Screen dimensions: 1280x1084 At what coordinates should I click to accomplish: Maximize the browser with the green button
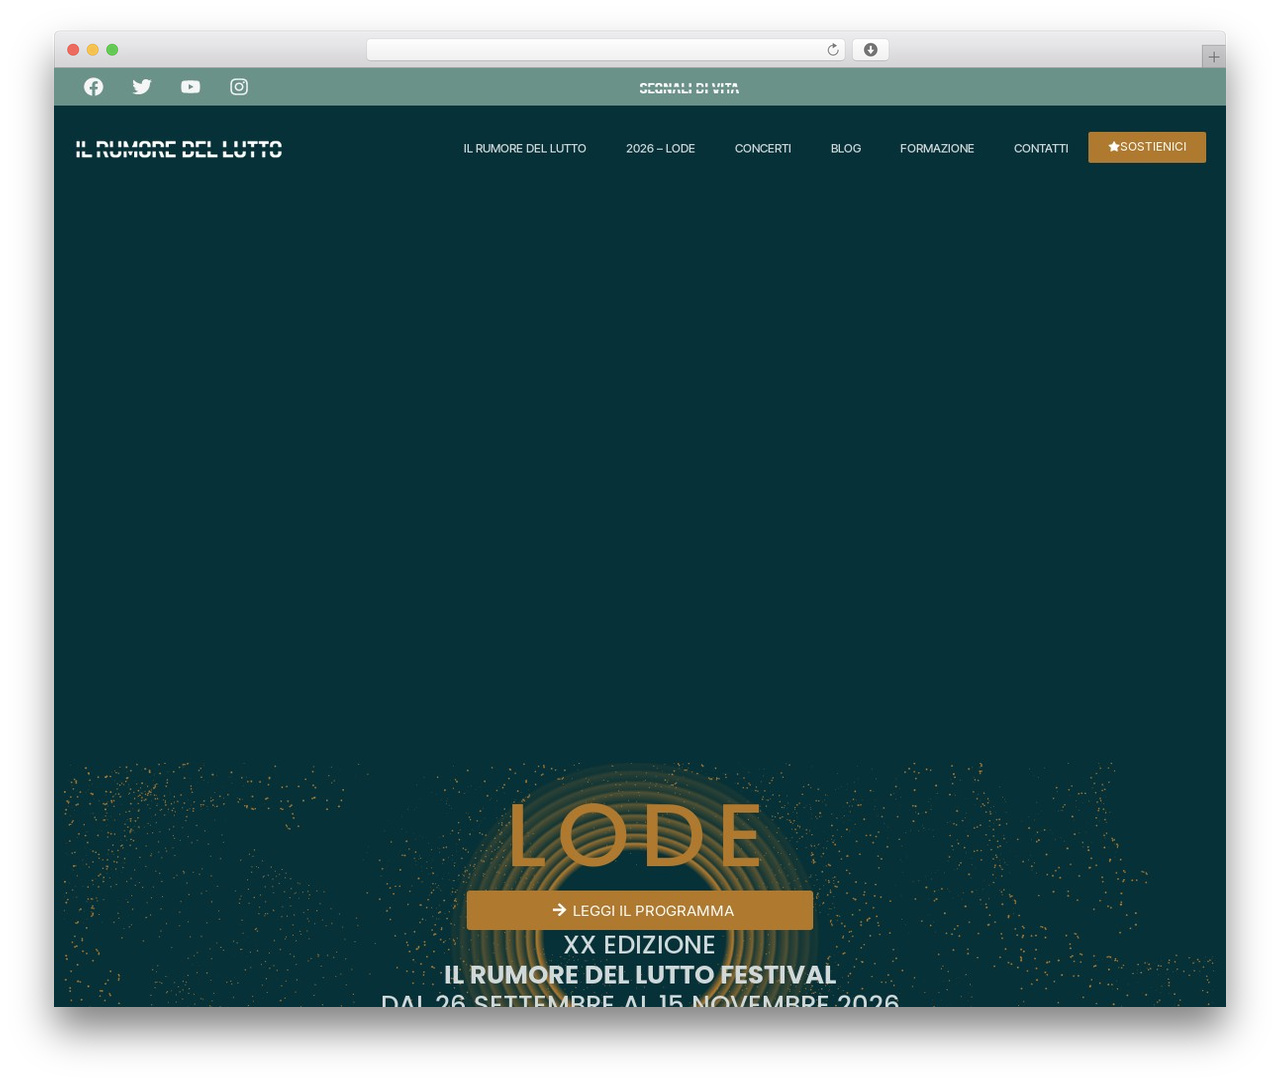coord(112,50)
